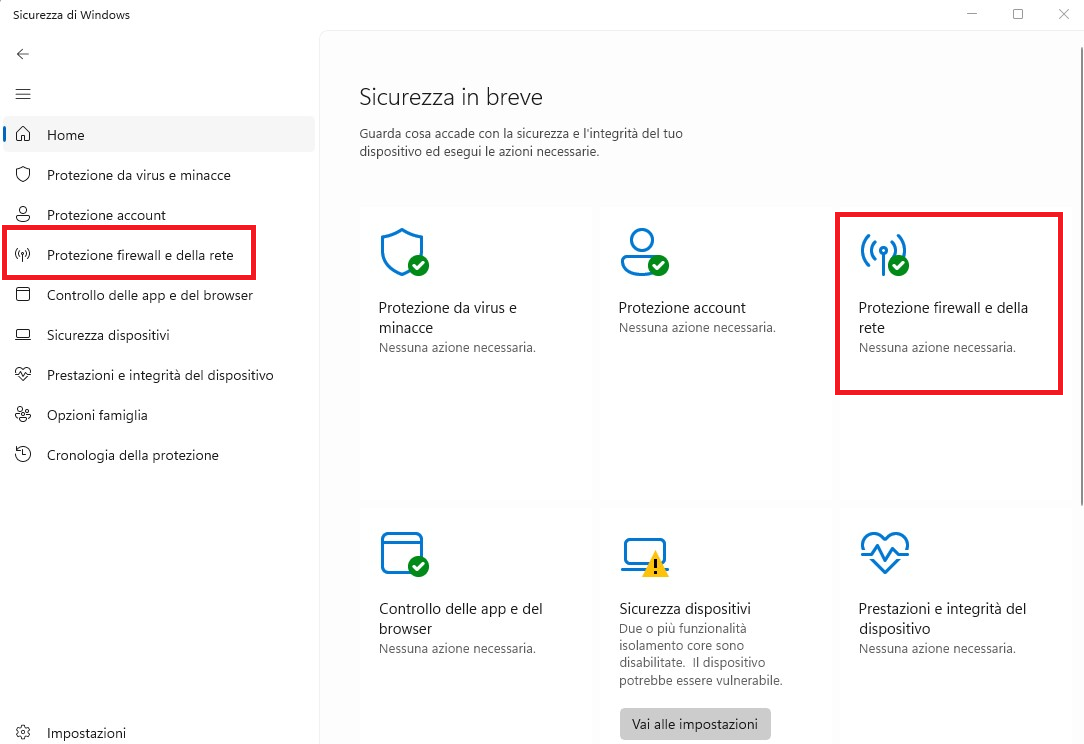Open Protezione da virus e minacce sidebar item
The image size is (1084, 744).
pos(138,175)
